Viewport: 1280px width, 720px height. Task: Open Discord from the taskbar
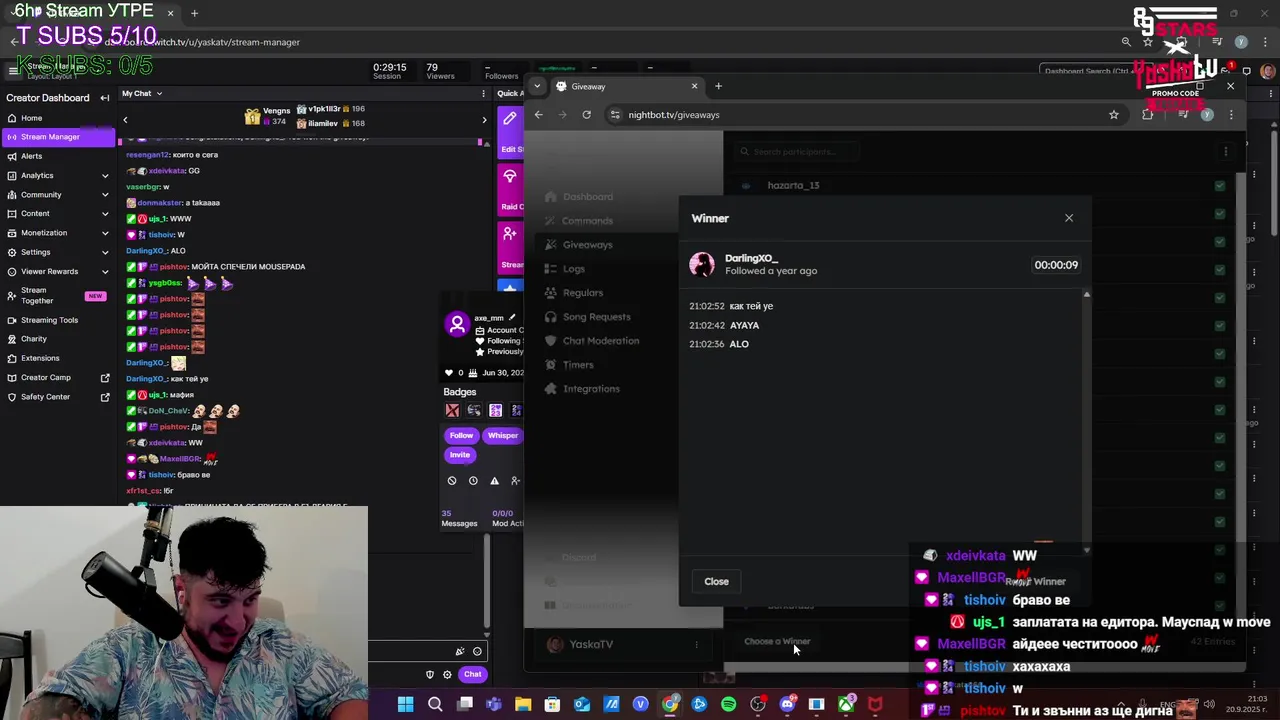pos(787,705)
